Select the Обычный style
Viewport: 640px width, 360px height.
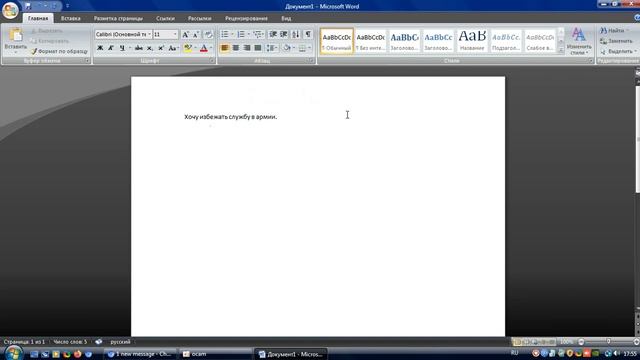coord(337,41)
